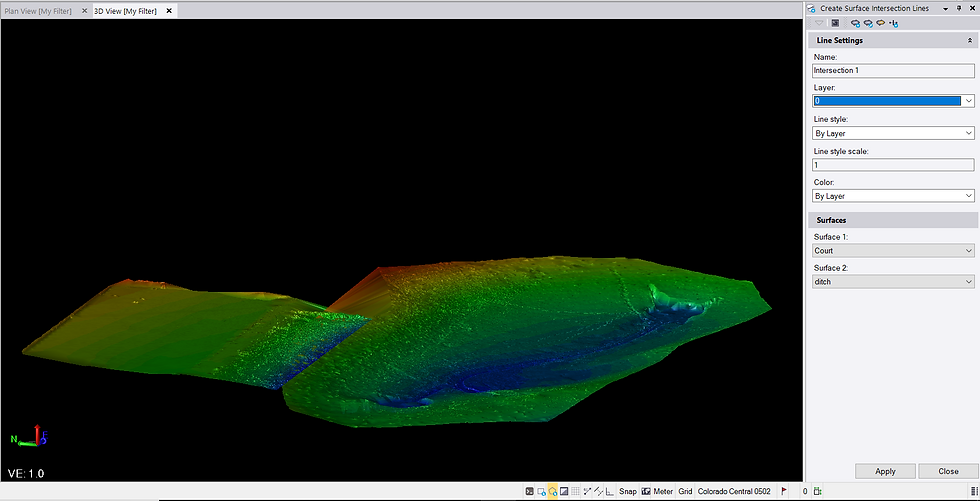Click the dark command pane icon in panel toolbar
The width and height of the screenshot is (980, 501).
pyautogui.click(x=835, y=23)
